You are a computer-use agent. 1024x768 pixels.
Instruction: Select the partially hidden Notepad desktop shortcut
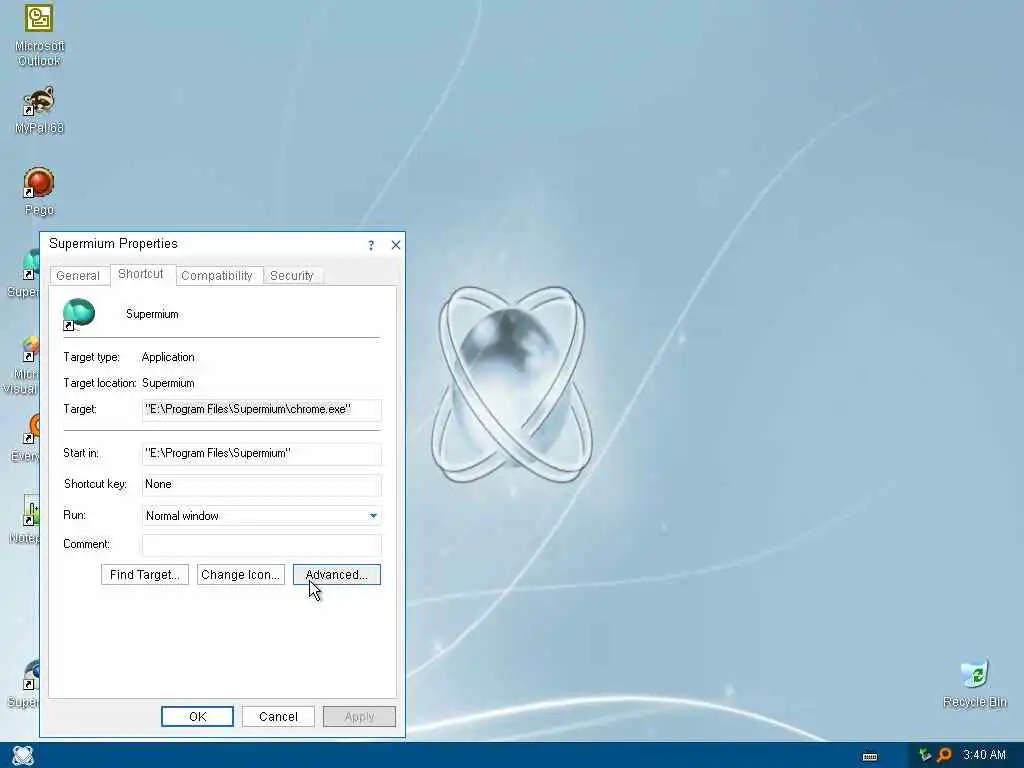tap(24, 519)
